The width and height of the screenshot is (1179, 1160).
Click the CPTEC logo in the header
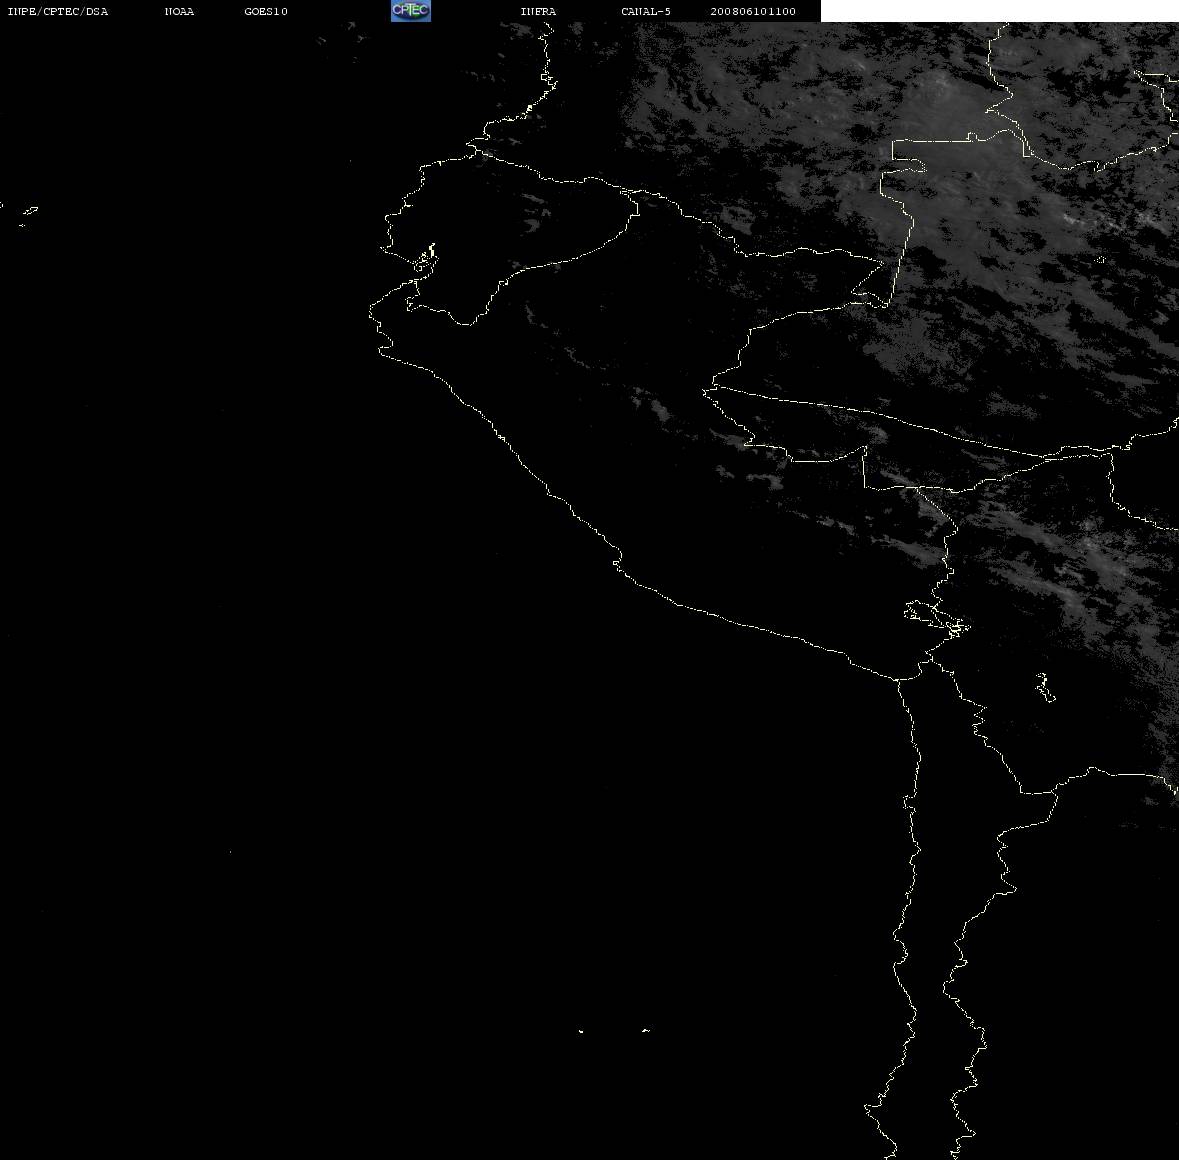point(411,11)
